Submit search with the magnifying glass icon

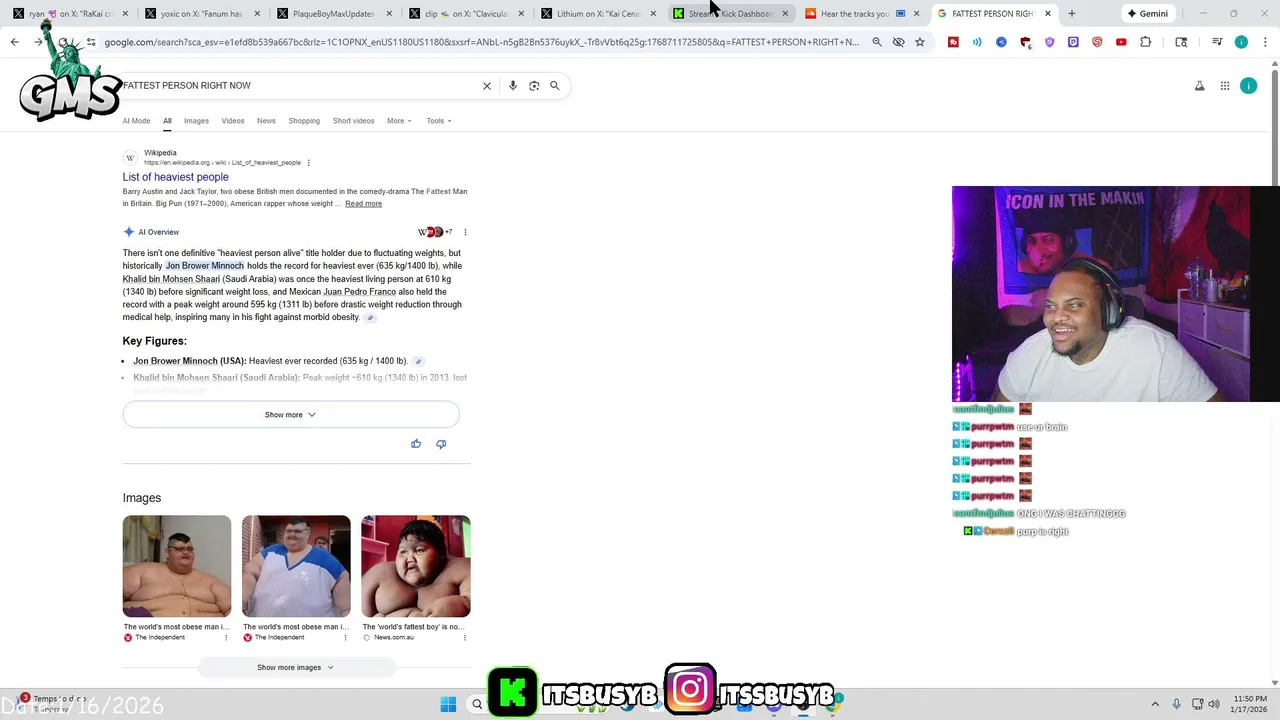(555, 86)
